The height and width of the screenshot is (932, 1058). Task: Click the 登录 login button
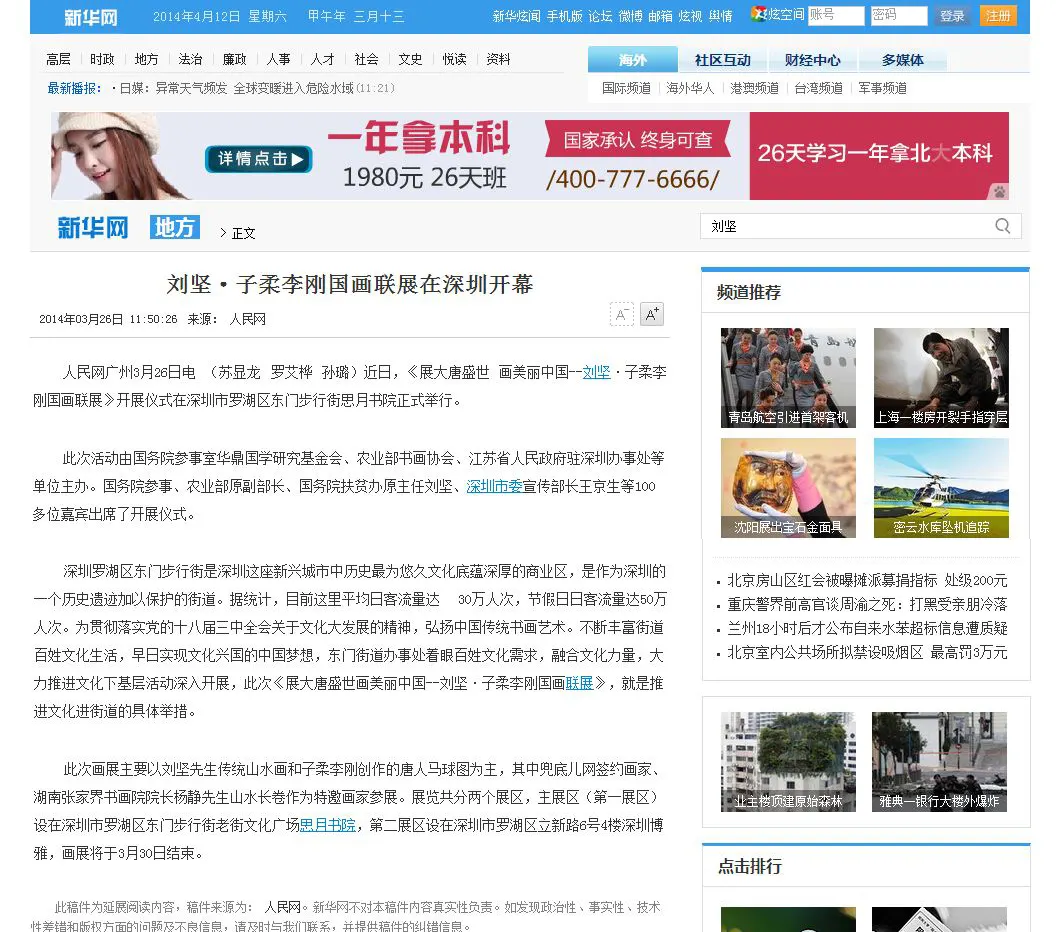952,16
